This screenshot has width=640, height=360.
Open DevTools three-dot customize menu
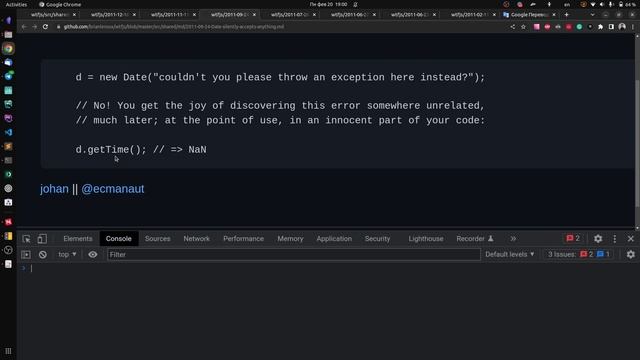click(x=615, y=239)
